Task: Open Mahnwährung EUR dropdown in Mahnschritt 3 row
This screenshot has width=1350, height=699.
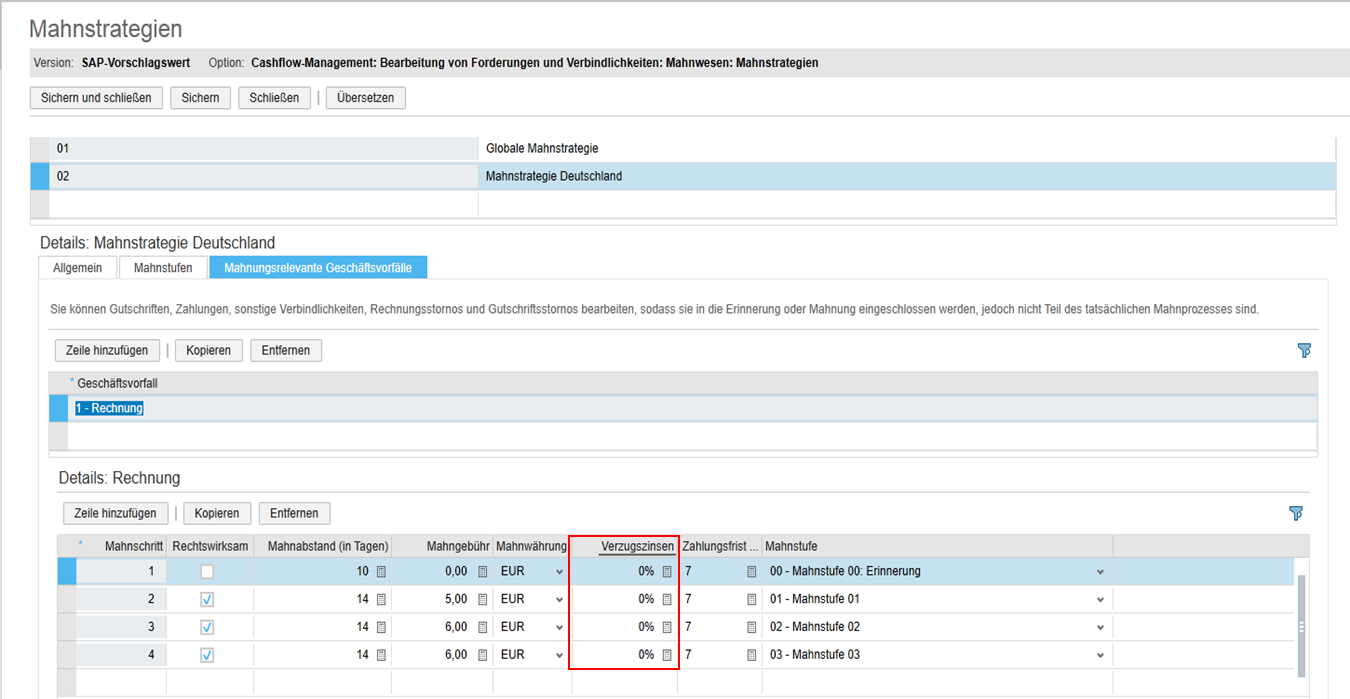Action: coord(559,628)
